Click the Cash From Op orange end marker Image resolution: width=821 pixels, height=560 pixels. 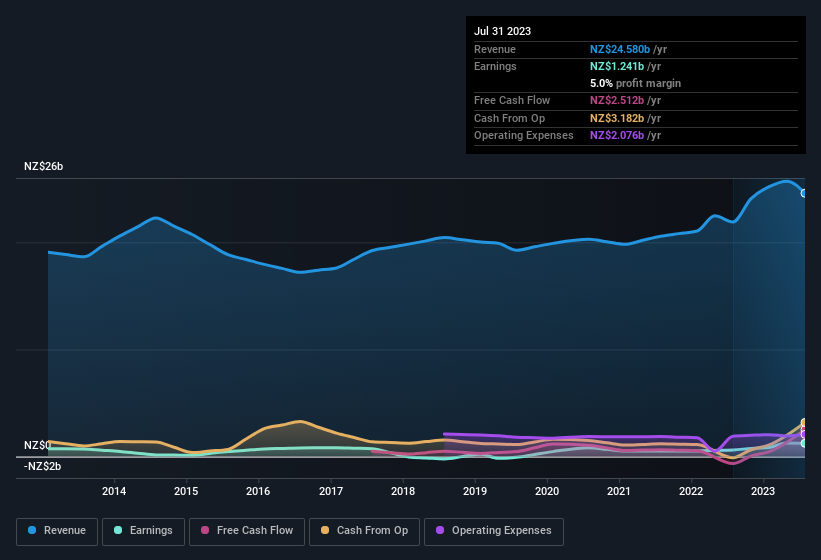pyautogui.click(x=804, y=422)
